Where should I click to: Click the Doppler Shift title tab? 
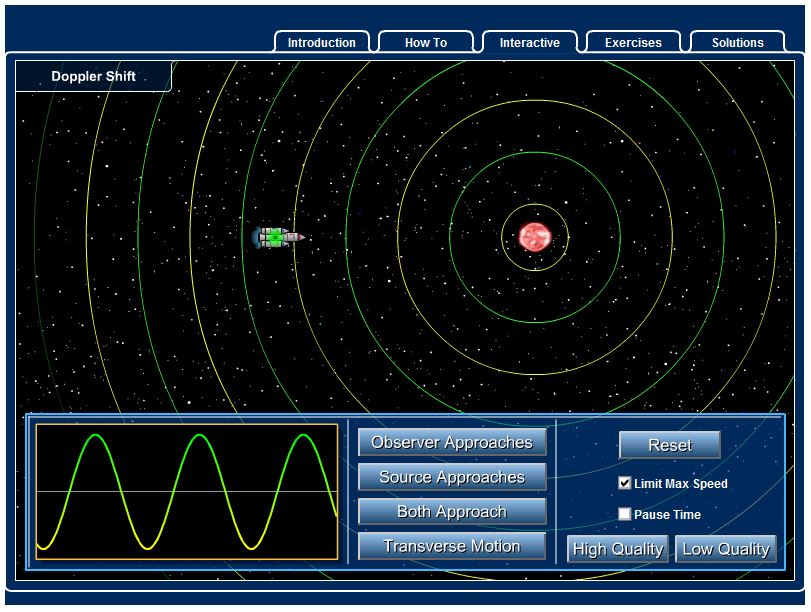(94, 76)
